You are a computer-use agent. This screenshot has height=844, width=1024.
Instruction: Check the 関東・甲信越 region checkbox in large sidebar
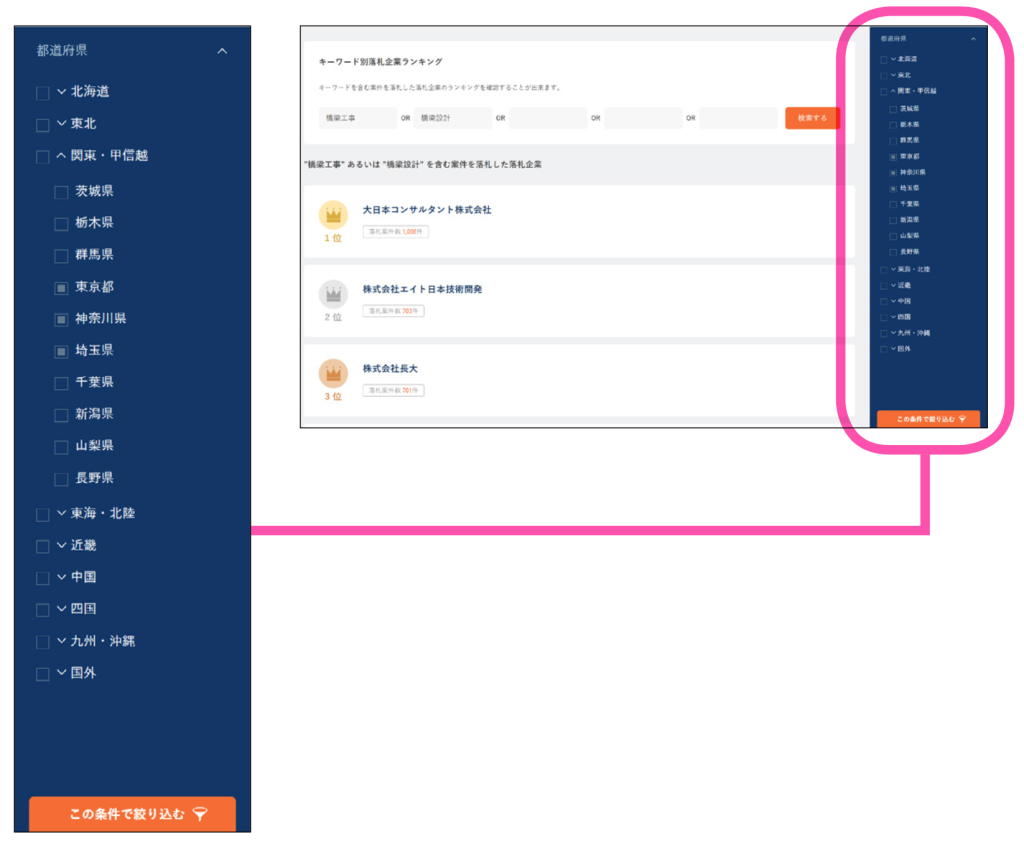pos(42,157)
